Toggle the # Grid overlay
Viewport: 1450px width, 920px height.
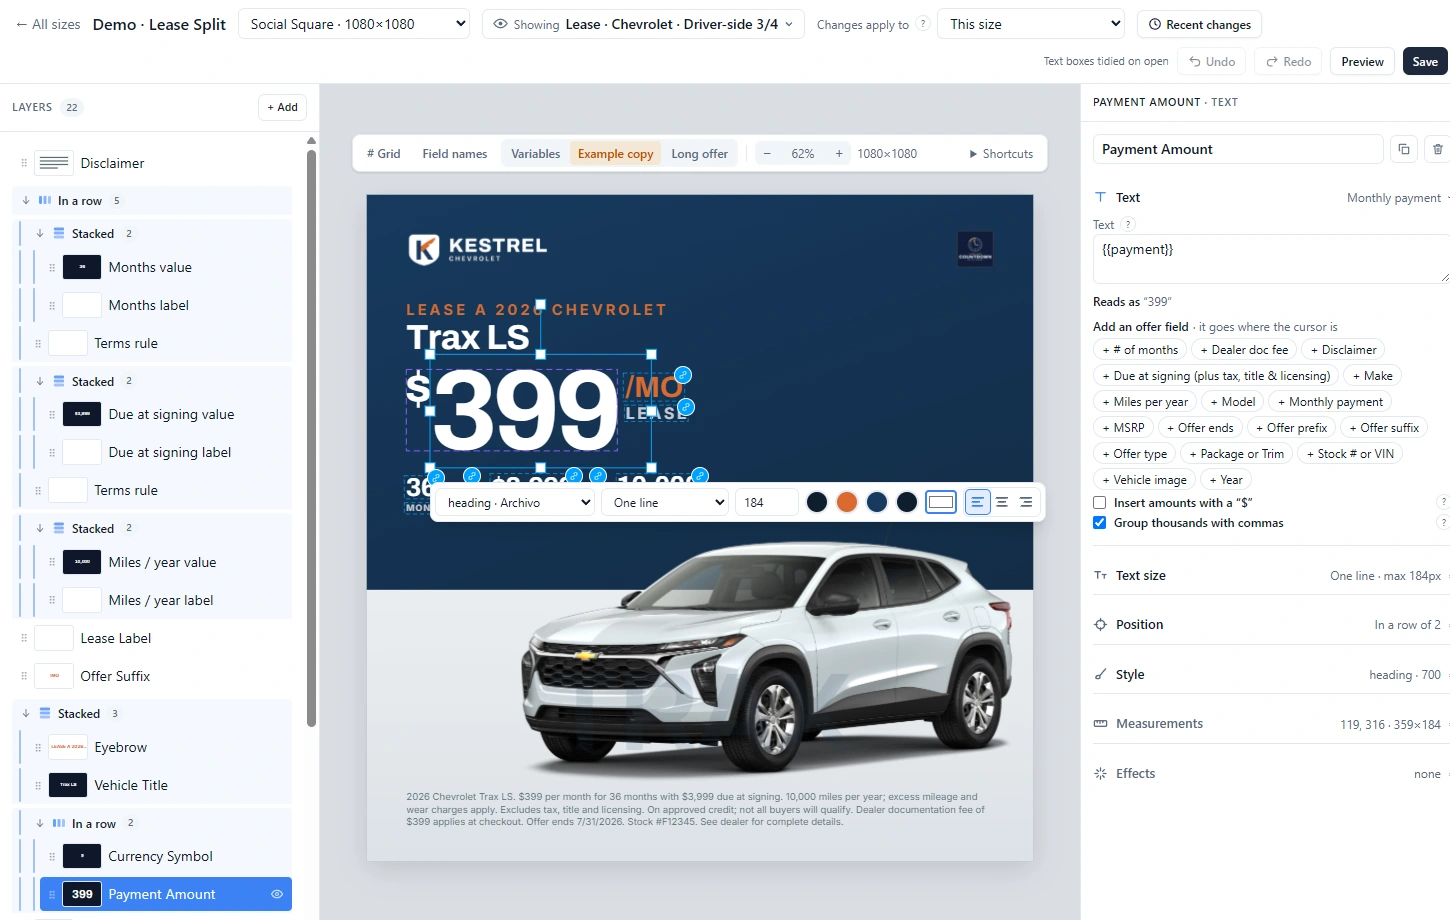[384, 154]
